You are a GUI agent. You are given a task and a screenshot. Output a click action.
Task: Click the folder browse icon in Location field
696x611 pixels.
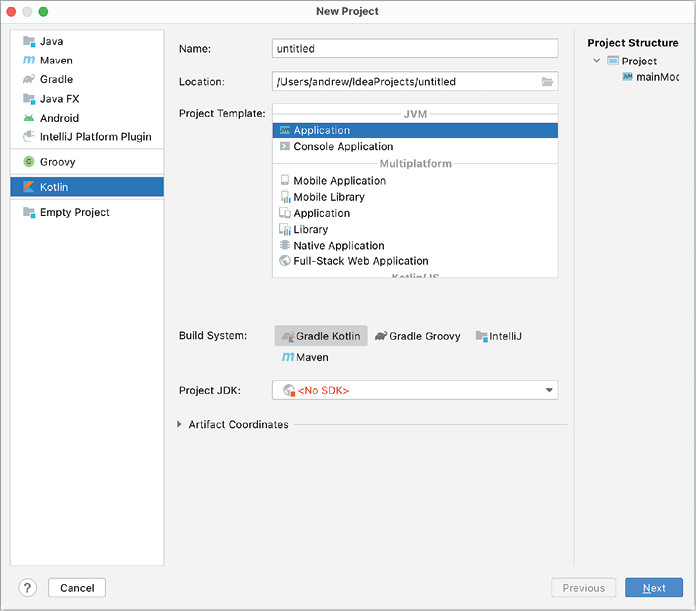click(547, 82)
